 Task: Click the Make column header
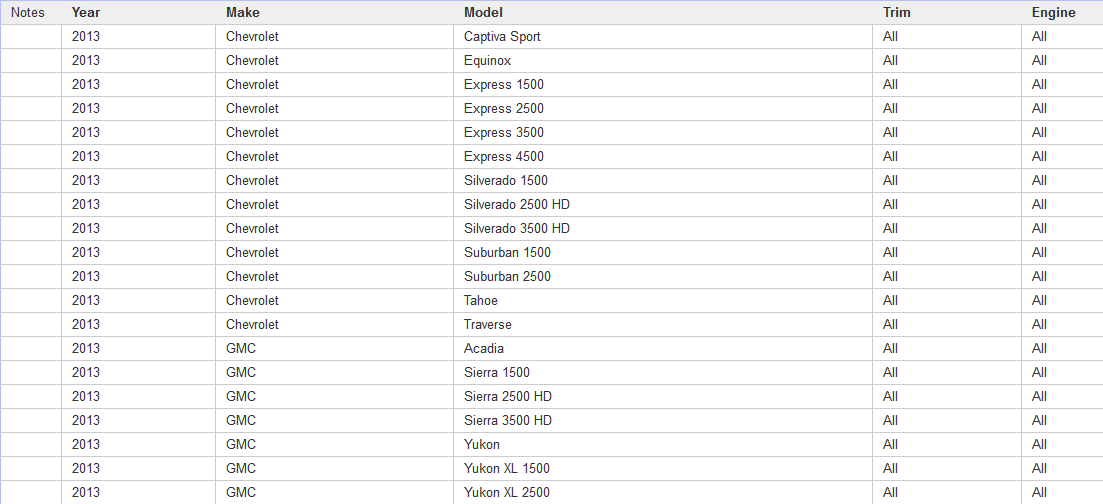[242, 13]
